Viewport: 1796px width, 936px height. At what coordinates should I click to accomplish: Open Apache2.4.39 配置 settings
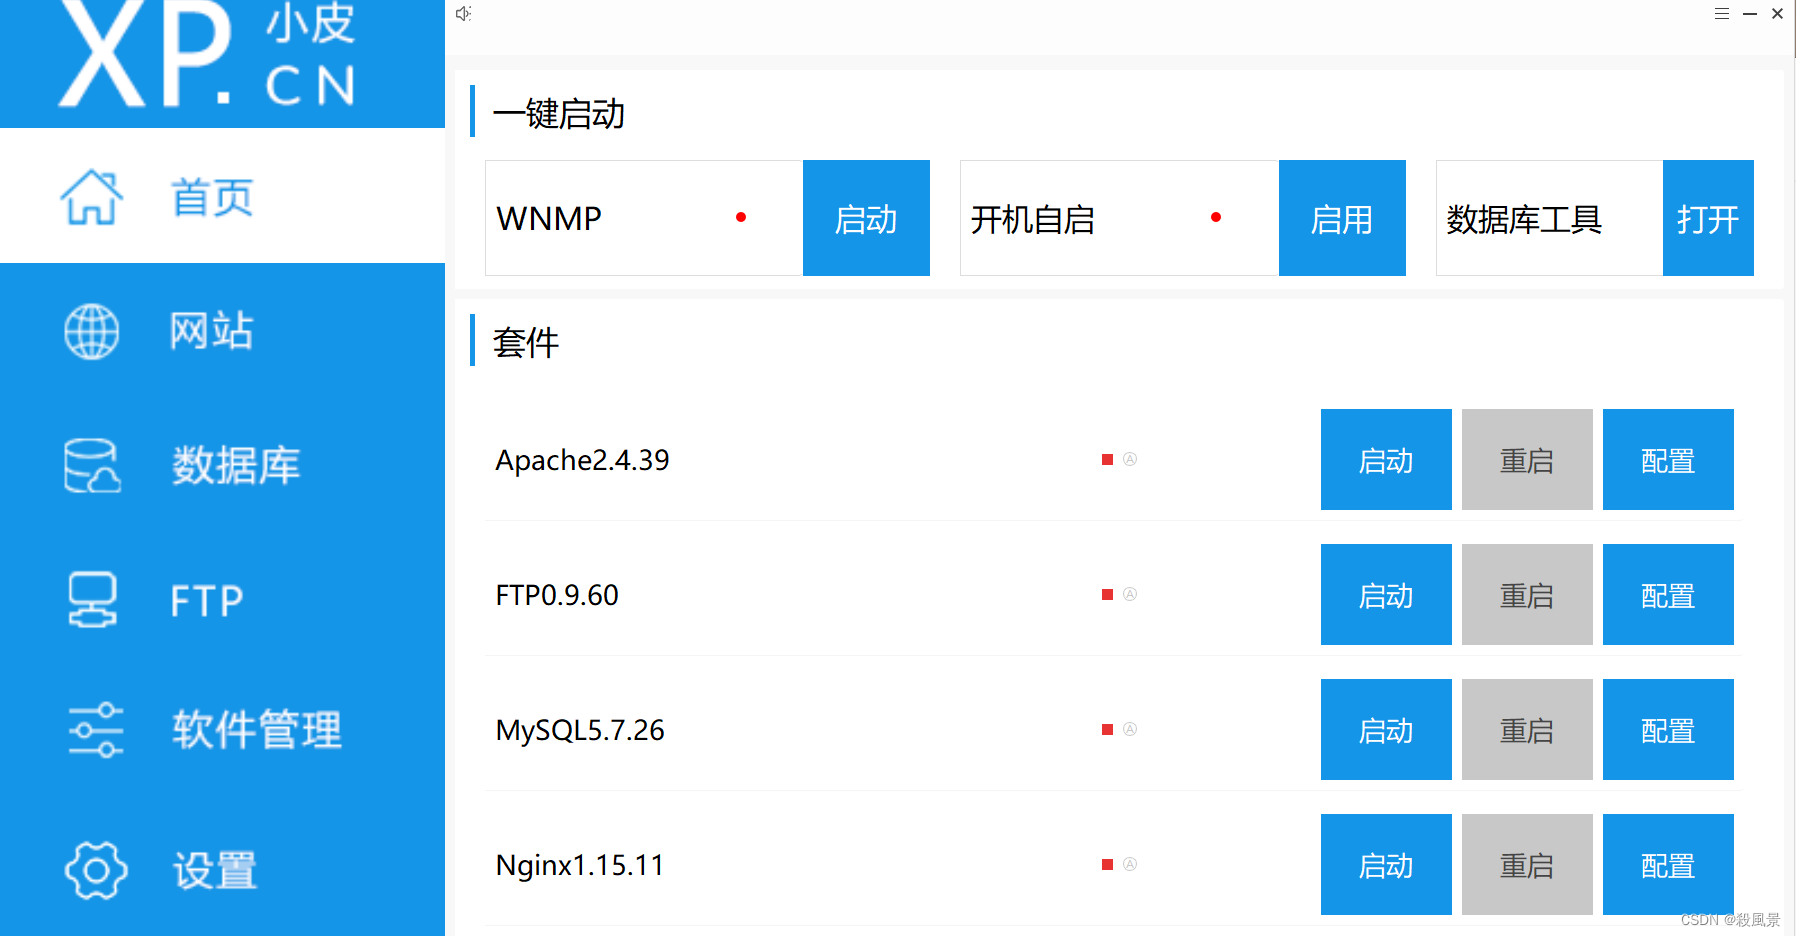point(1668,460)
